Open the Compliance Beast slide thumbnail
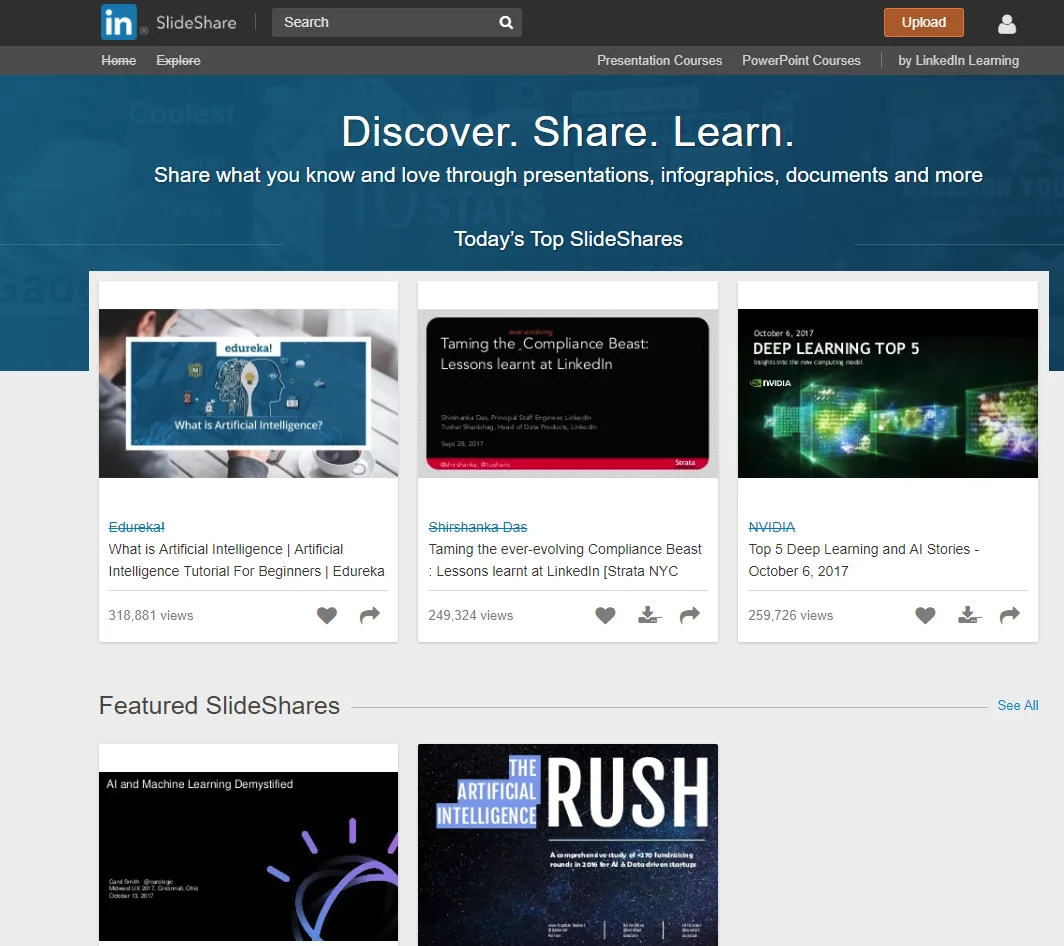 click(x=568, y=394)
